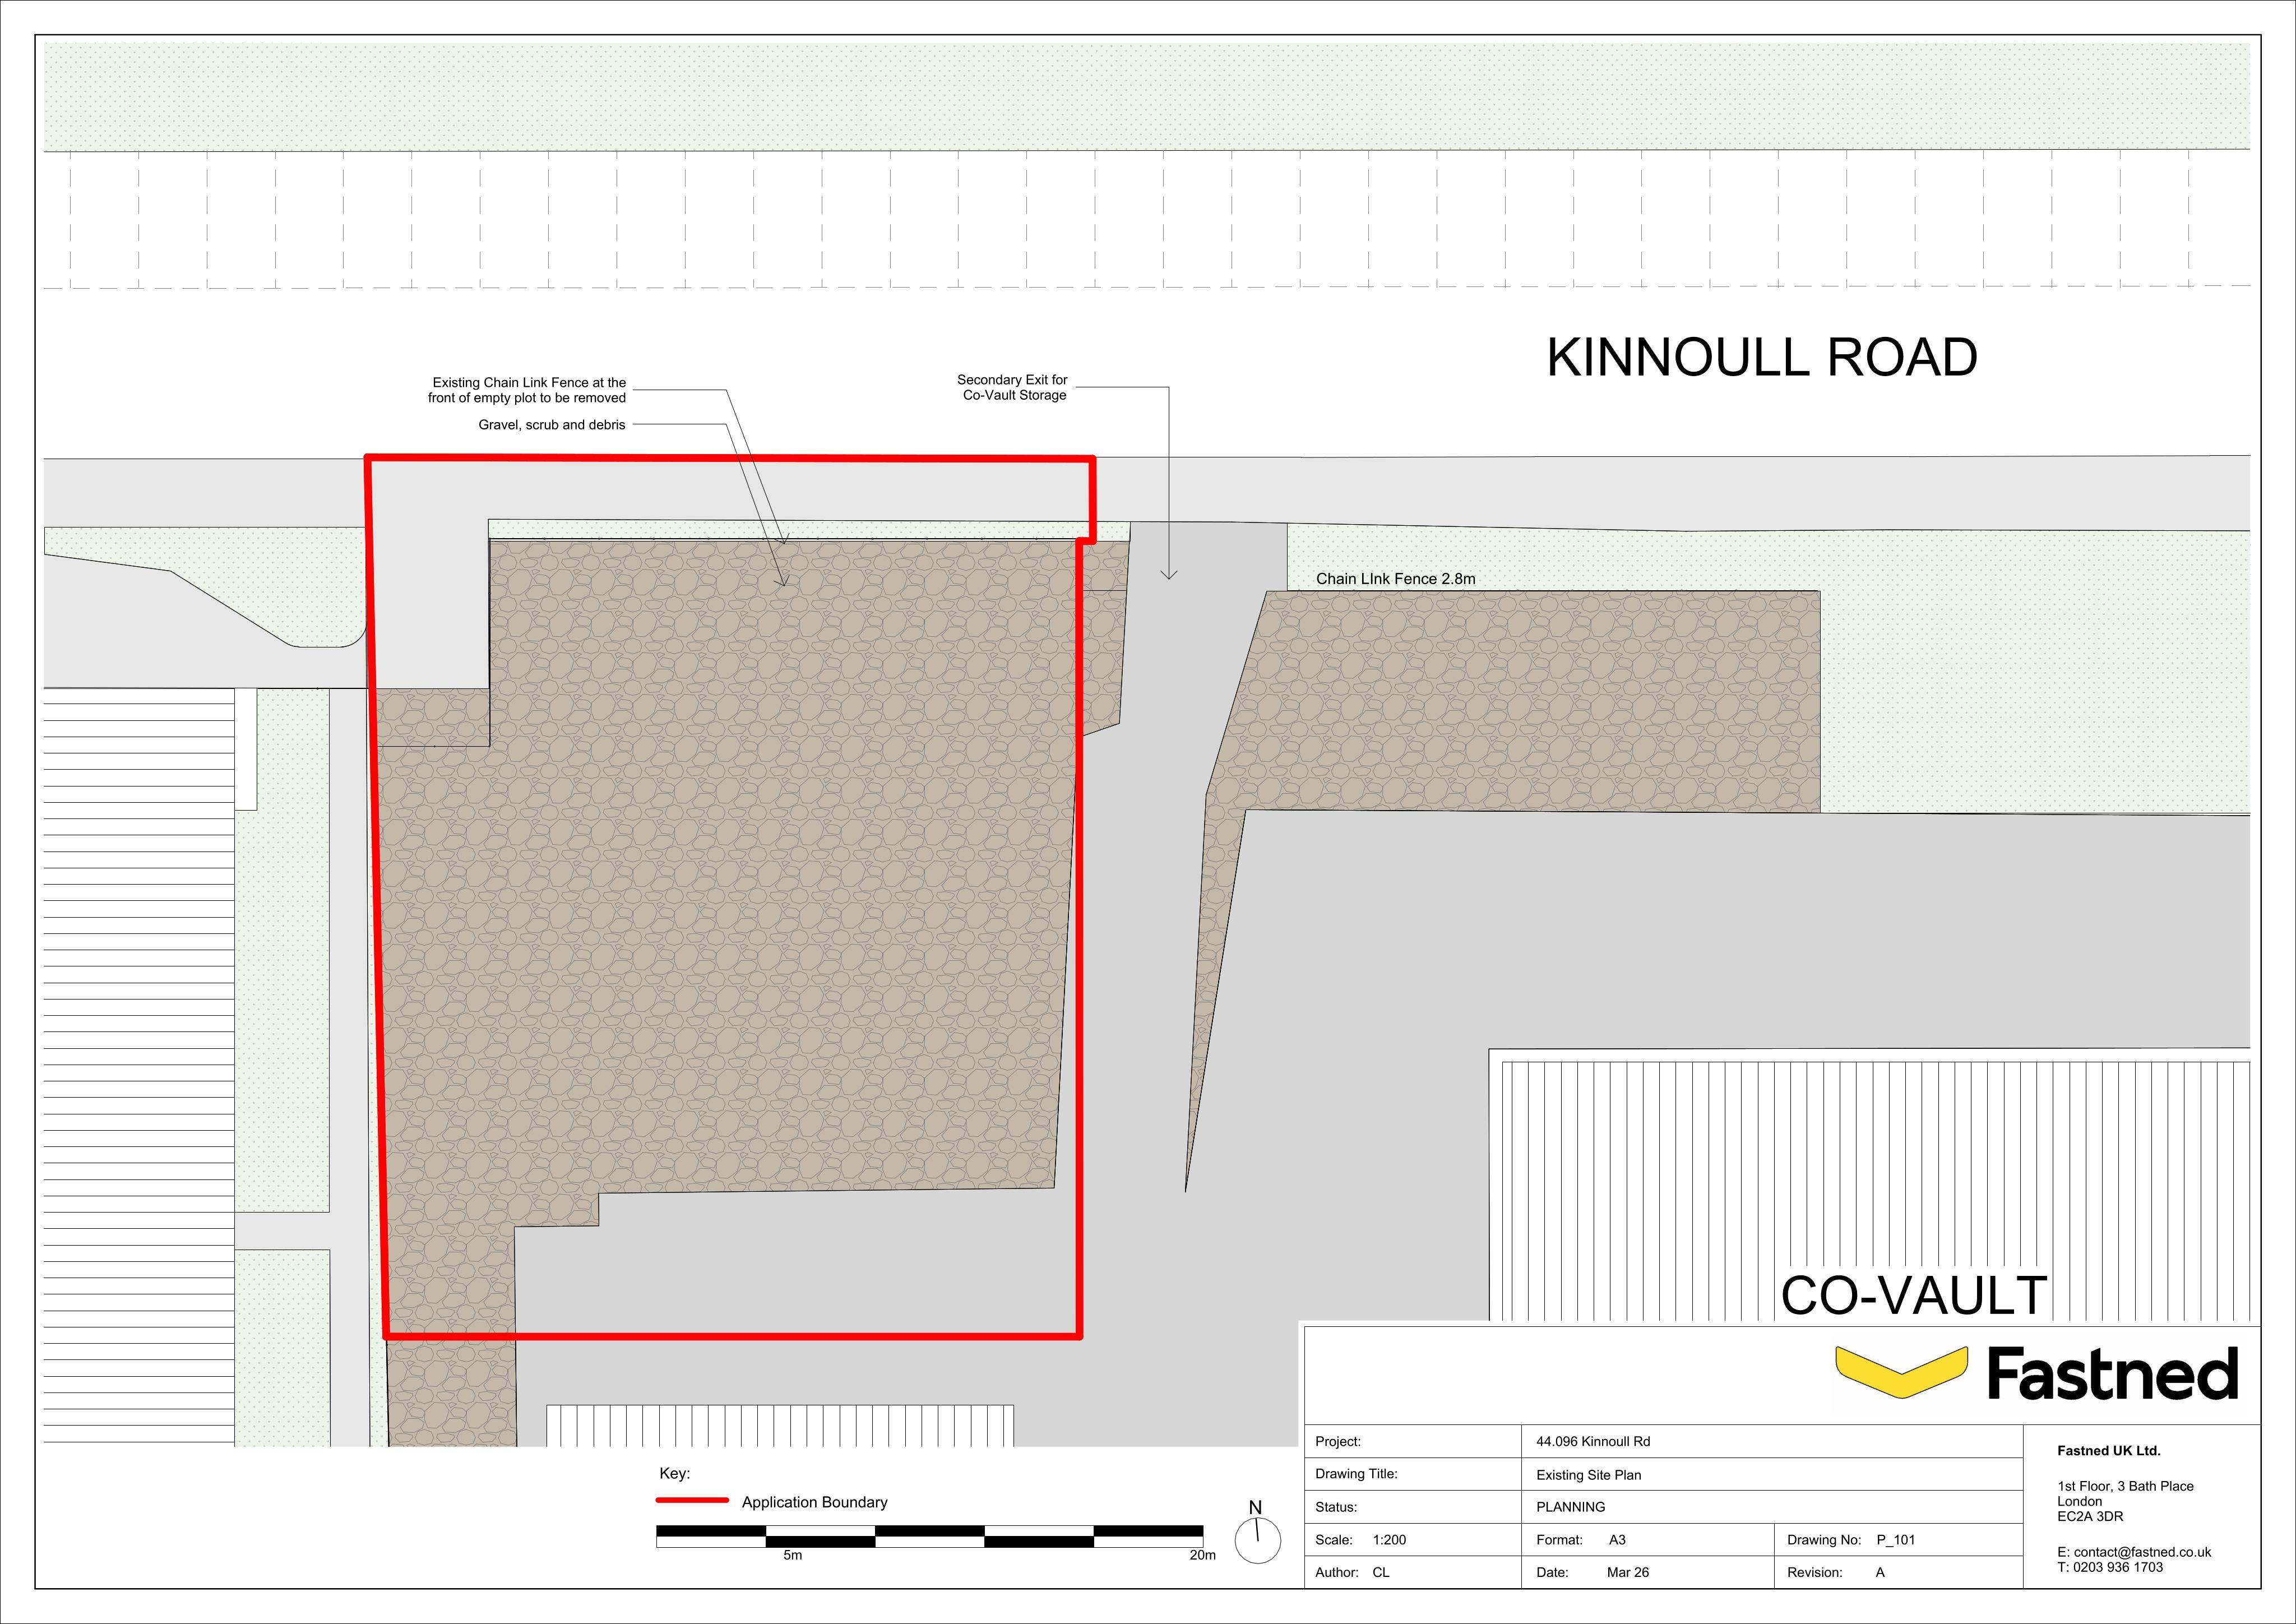The width and height of the screenshot is (2296, 1624).
Task: Click the arrowhead at the Secondary Exit driveway
Action: [x=1169, y=574]
